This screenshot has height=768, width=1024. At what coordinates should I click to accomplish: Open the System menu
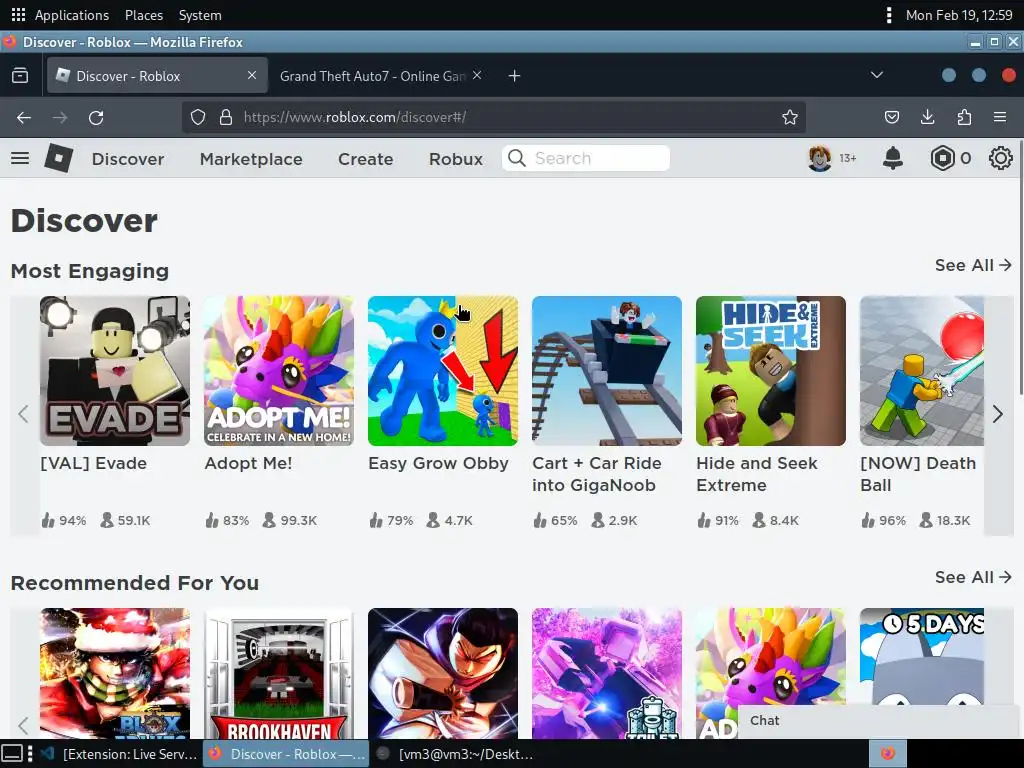click(200, 15)
